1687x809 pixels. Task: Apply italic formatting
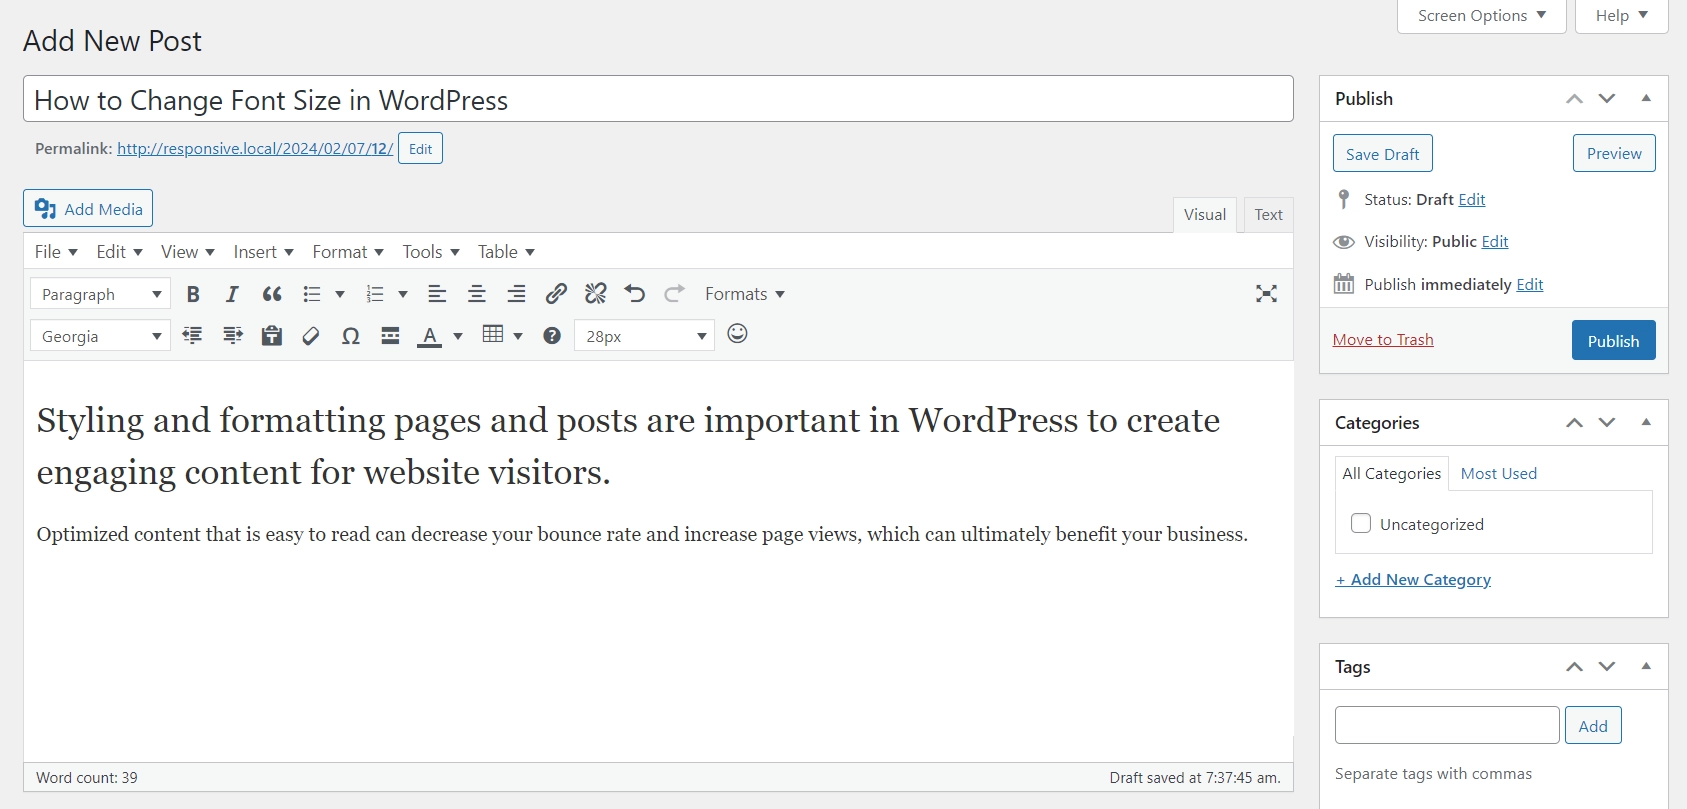(232, 294)
